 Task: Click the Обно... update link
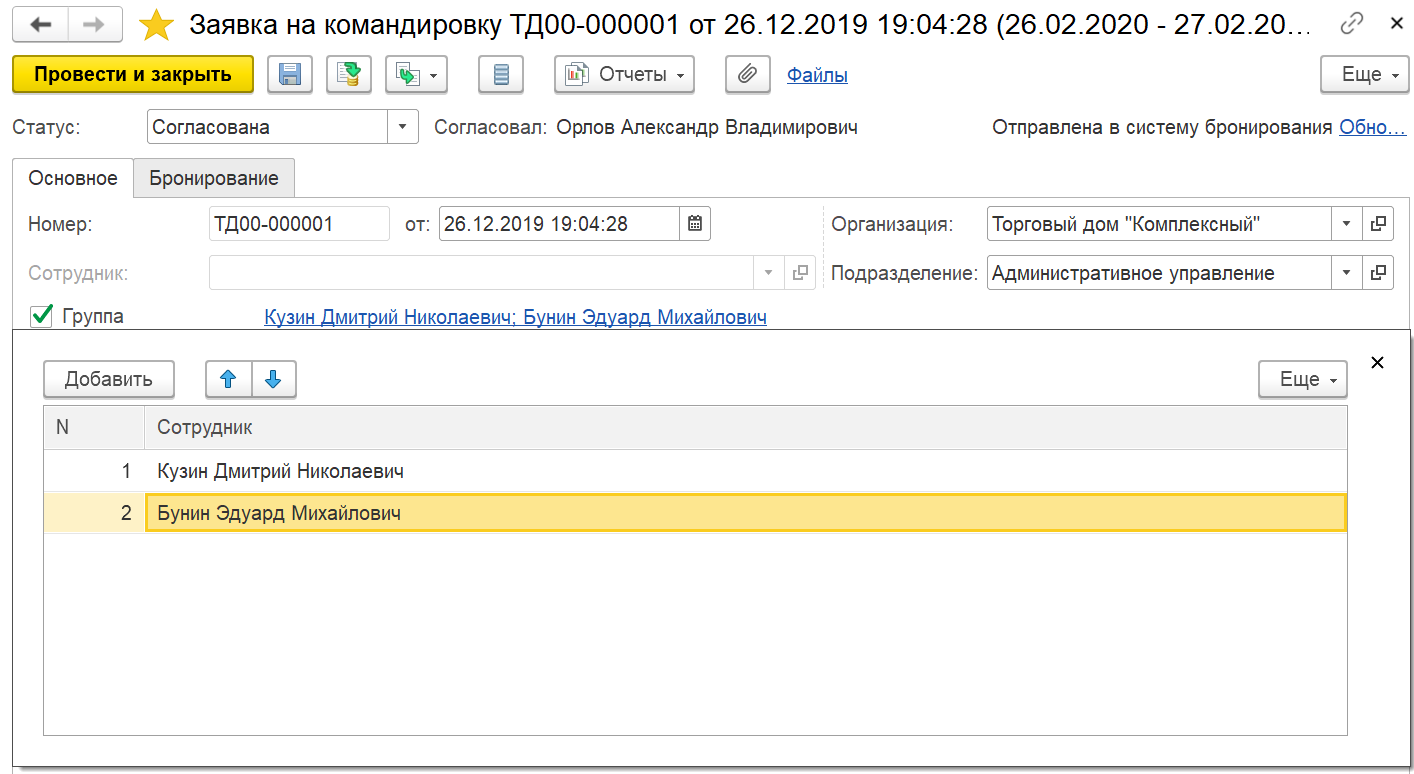point(1373,127)
